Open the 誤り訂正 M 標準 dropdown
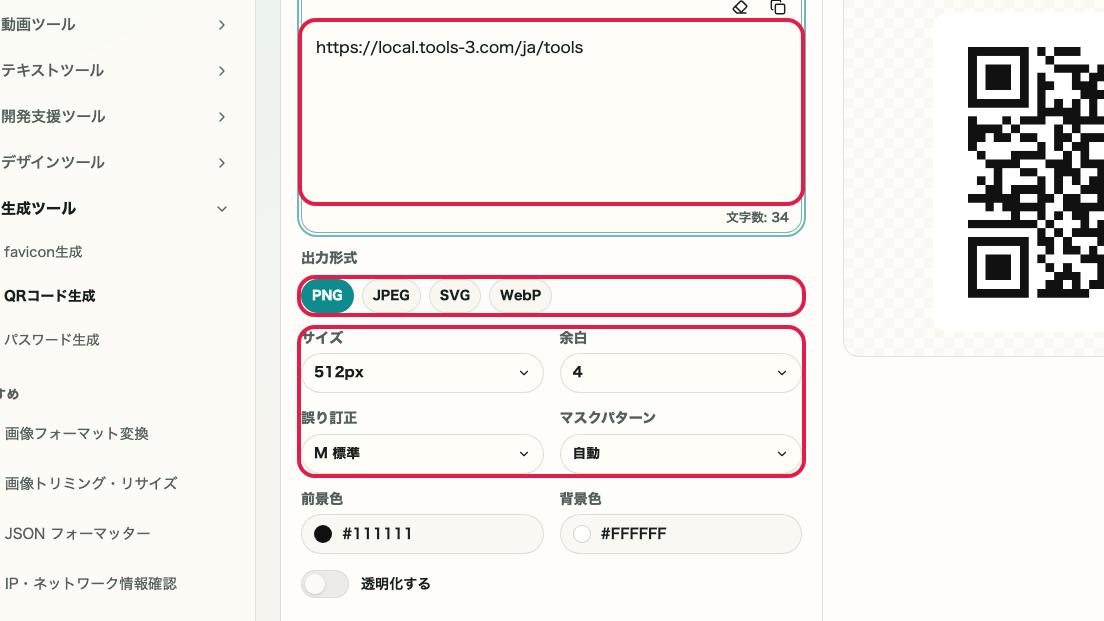Screen dimensions: 1104x621 [x=422, y=453]
